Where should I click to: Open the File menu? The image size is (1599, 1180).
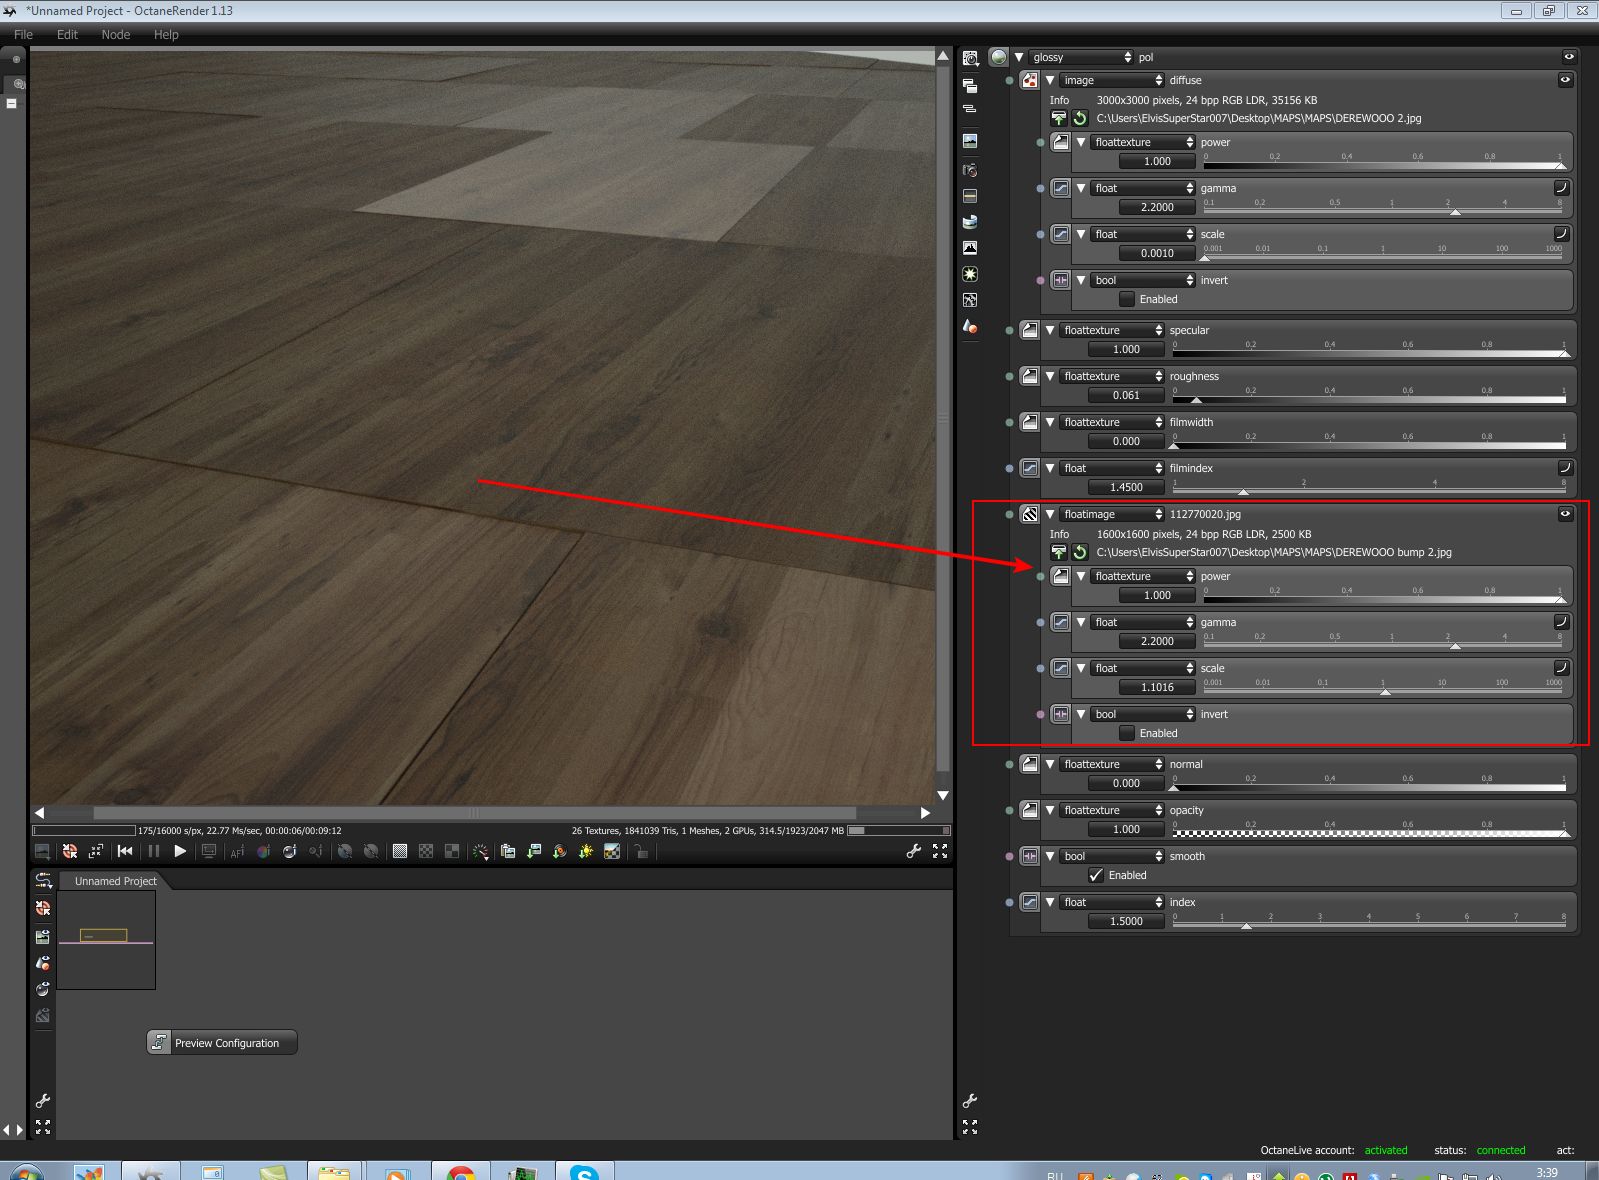pyautogui.click(x=23, y=34)
